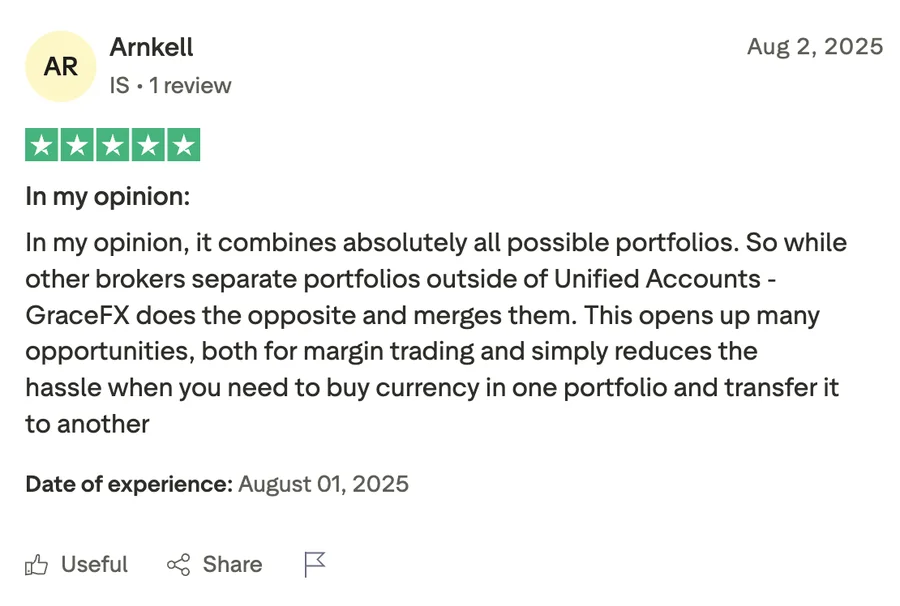Click the "1 review" count text
Viewport: 900px width, 606px height.
[x=190, y=86]
